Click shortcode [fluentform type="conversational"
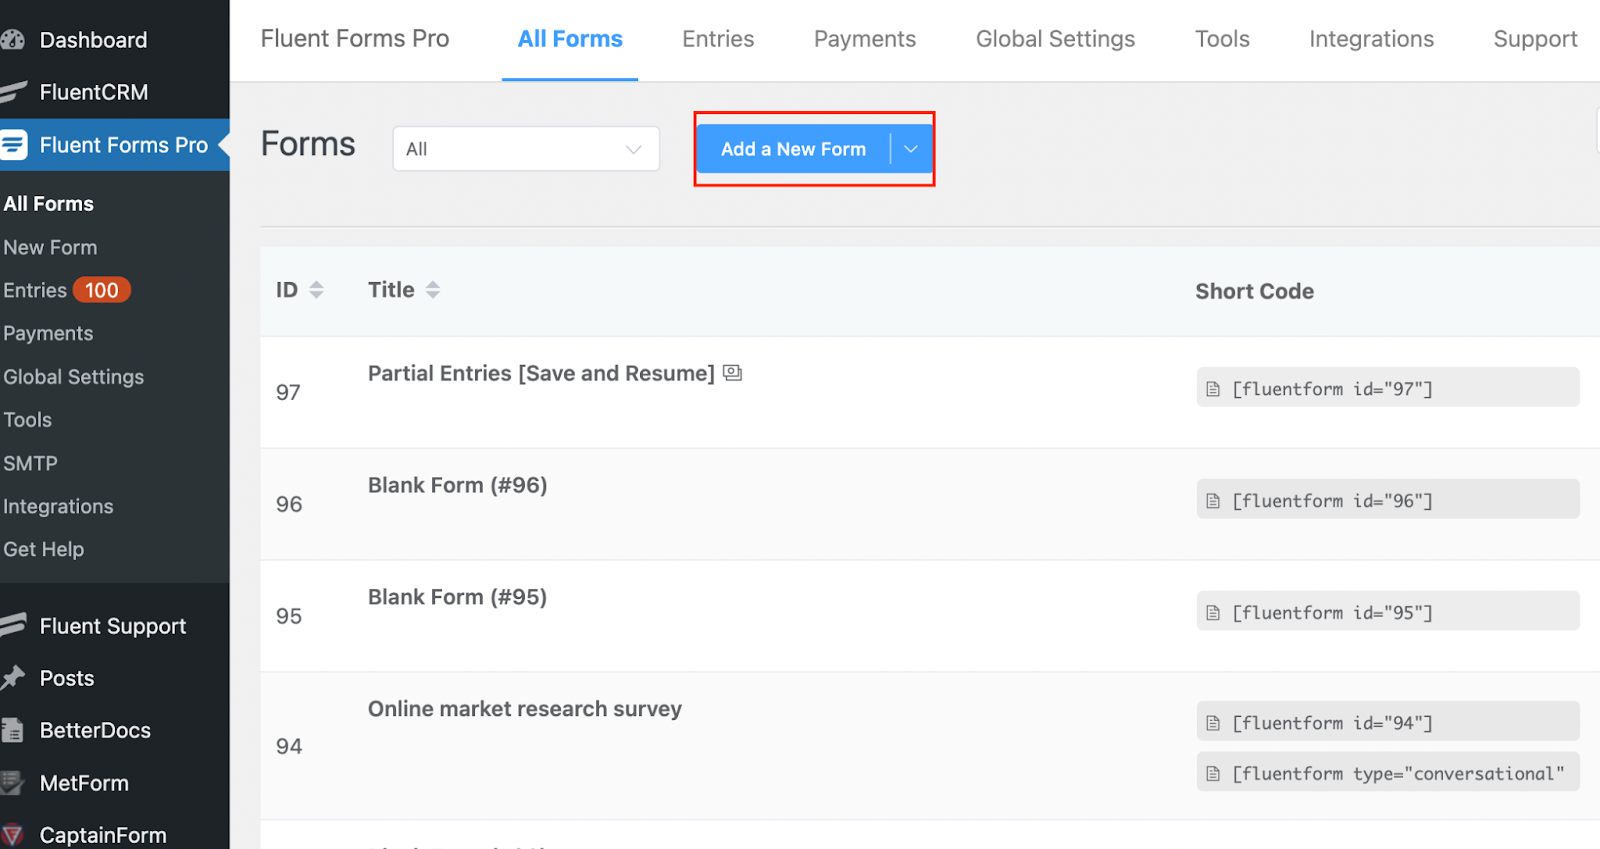 coord(1398,774)
